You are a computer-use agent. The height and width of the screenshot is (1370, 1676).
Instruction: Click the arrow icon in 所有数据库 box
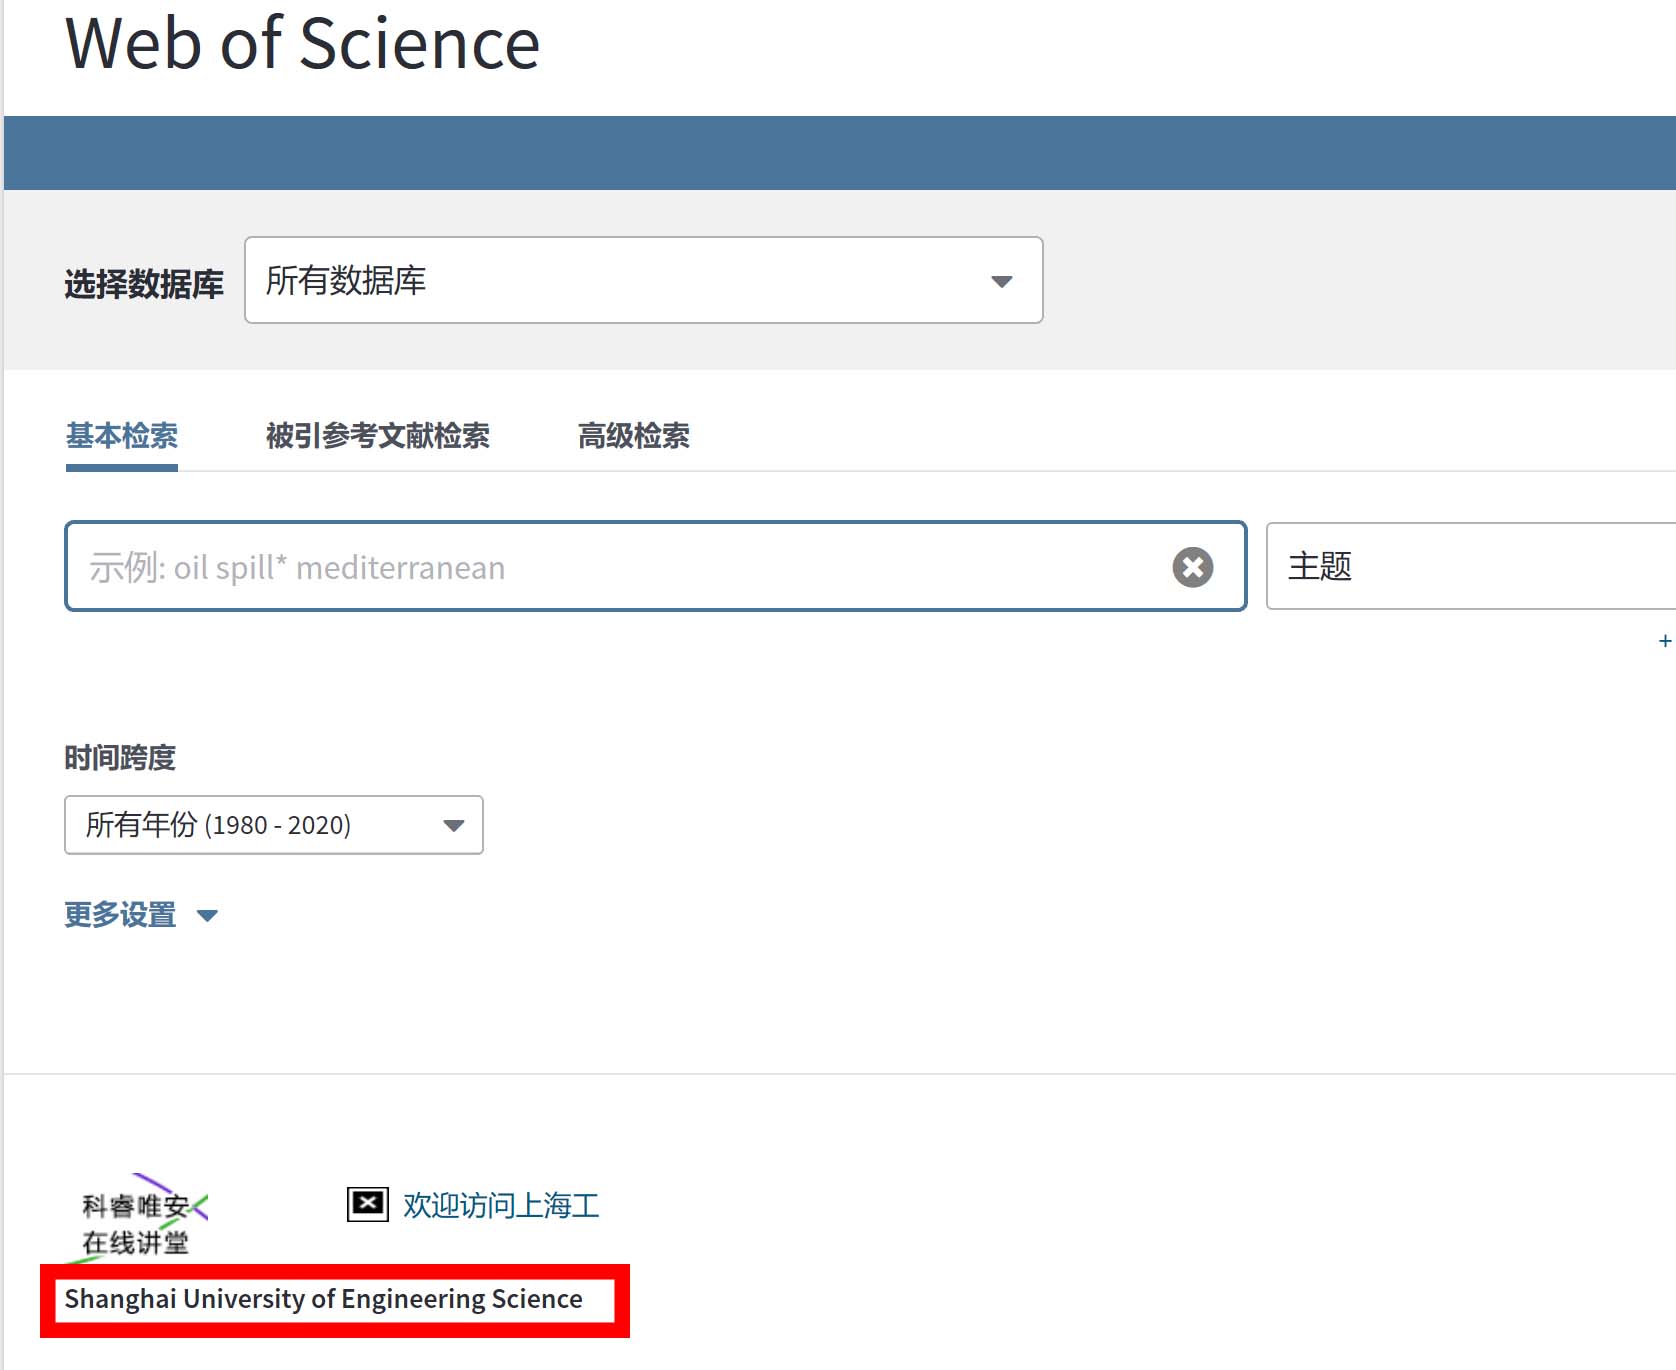1001,282
